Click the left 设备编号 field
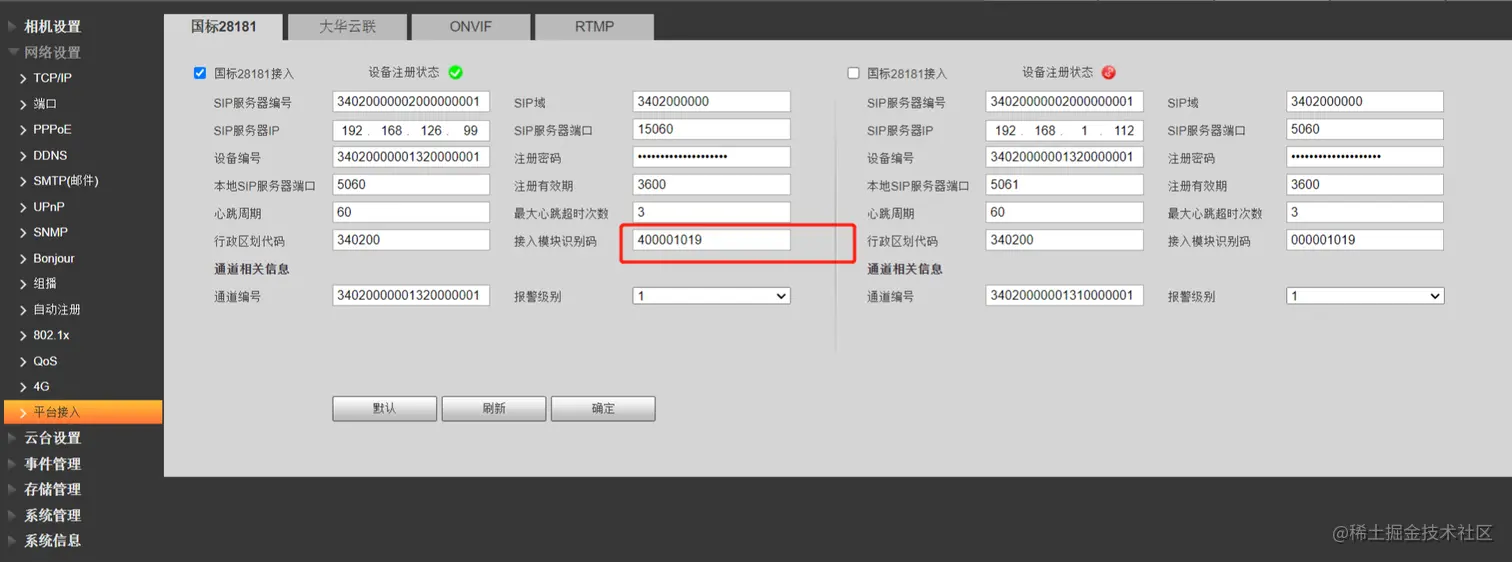Viewport: 1512px width, 562px height. [x=411, y=157]
